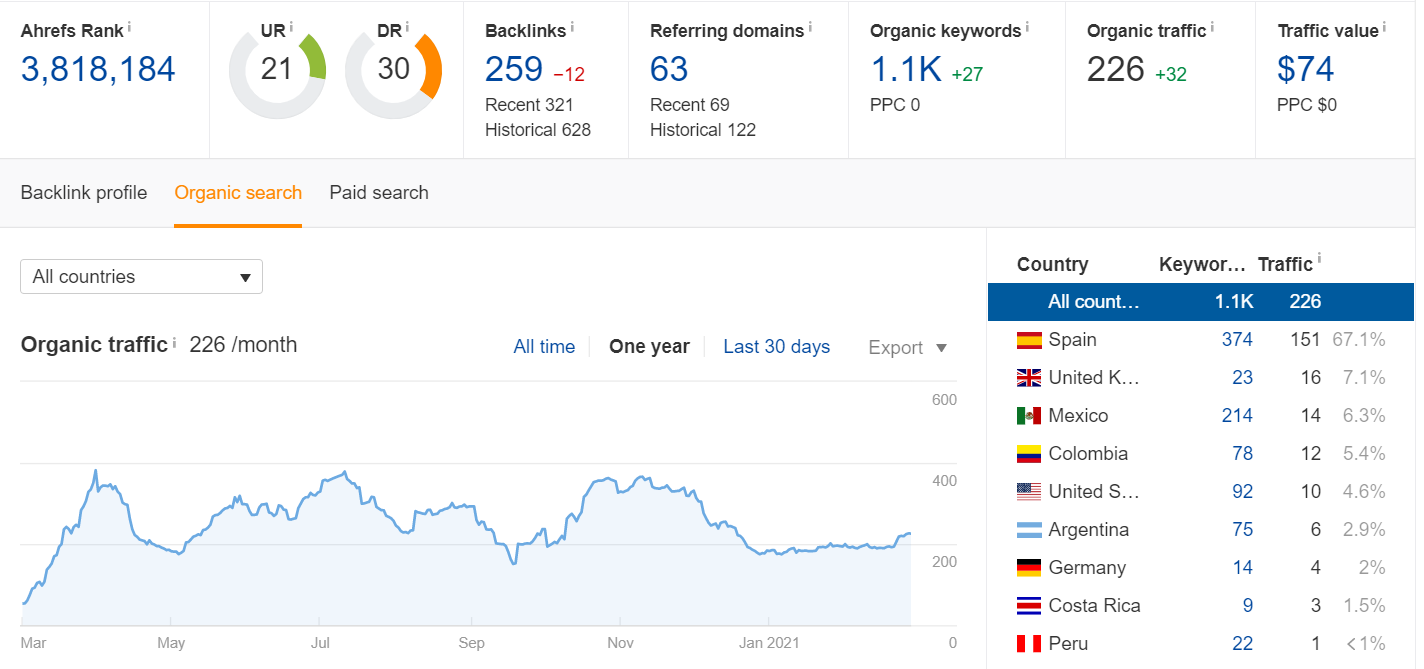
Task: Click the organic traffic value 226
Action: click(1116, 69)
